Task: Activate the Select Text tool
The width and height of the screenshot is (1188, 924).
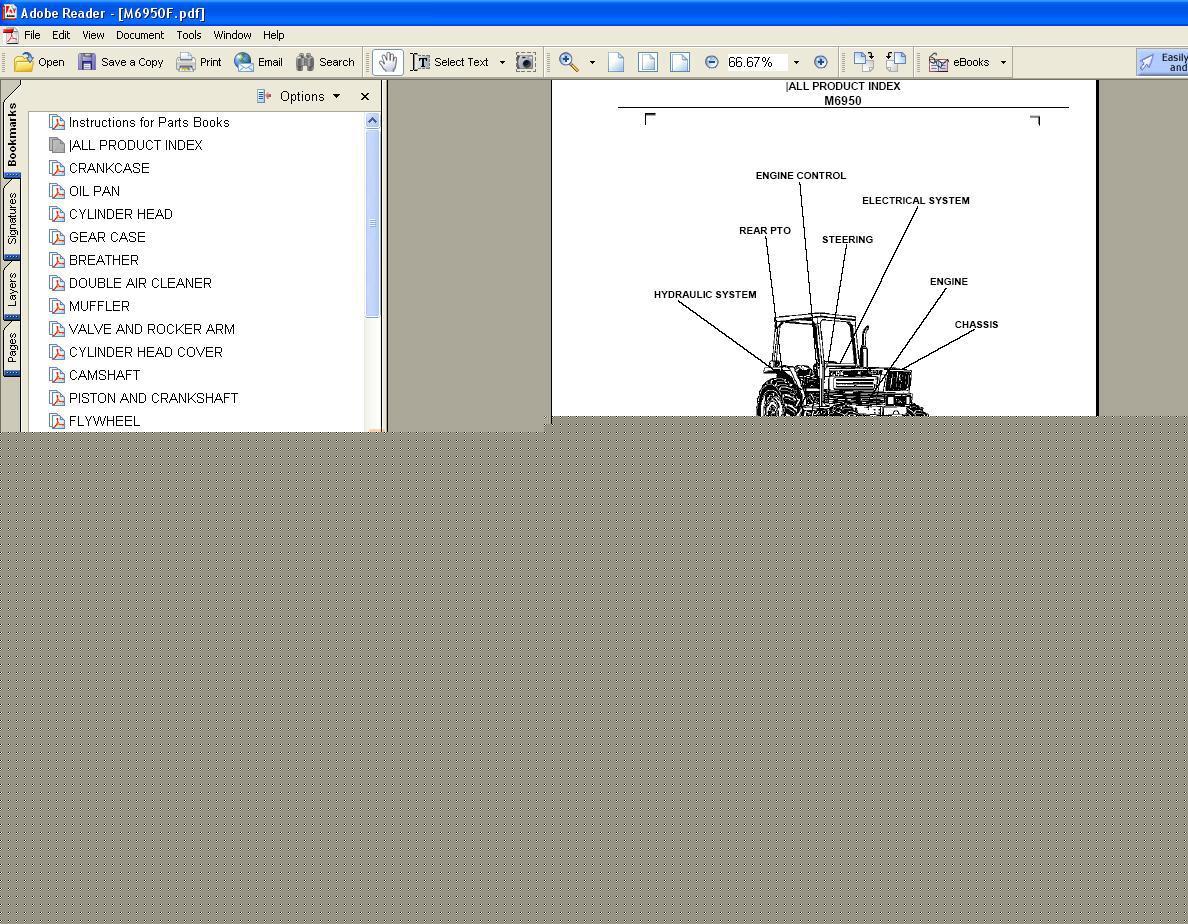Action: (x=450, y=62)
